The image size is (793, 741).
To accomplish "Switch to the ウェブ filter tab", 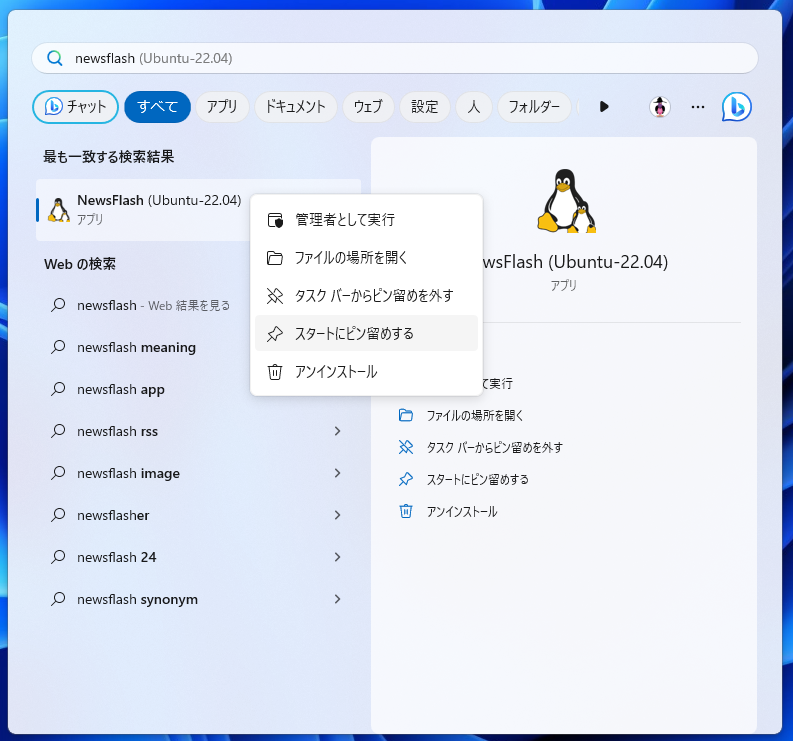I will click(x=368, y=107).
